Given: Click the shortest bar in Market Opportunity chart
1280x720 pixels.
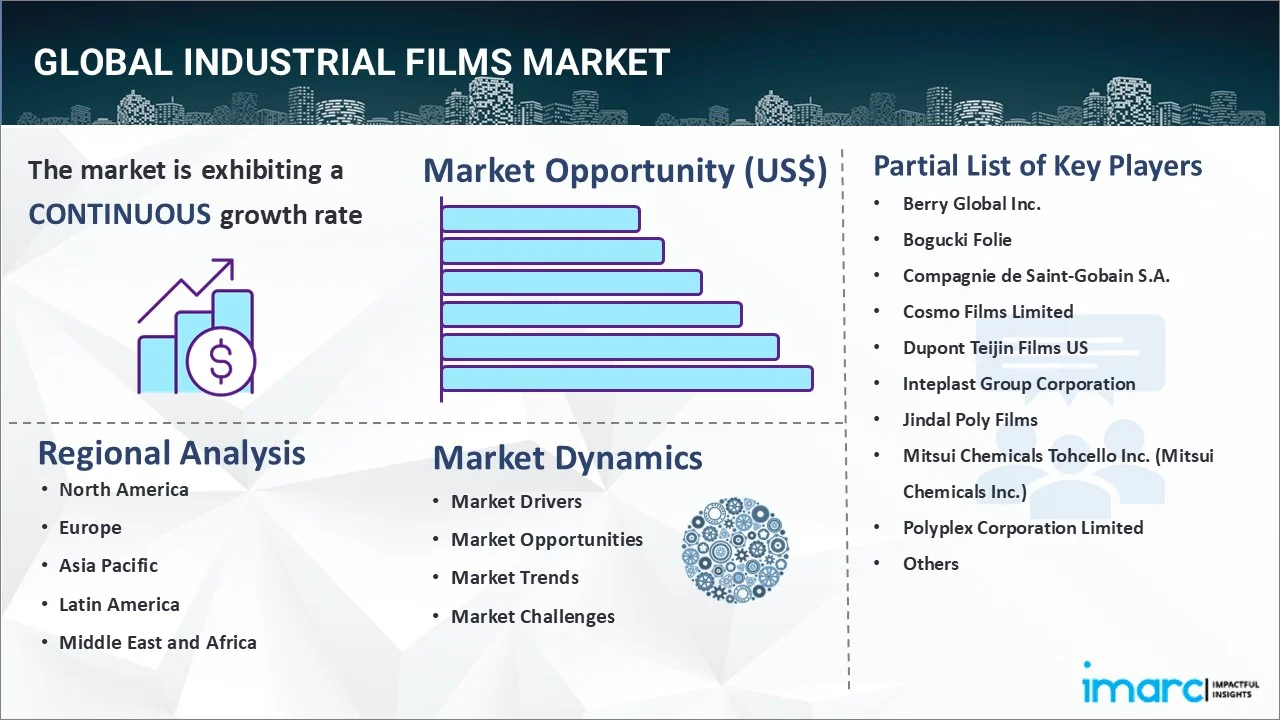Looking at the screenshot, I should pyautogui.click(x=540, y=218).
